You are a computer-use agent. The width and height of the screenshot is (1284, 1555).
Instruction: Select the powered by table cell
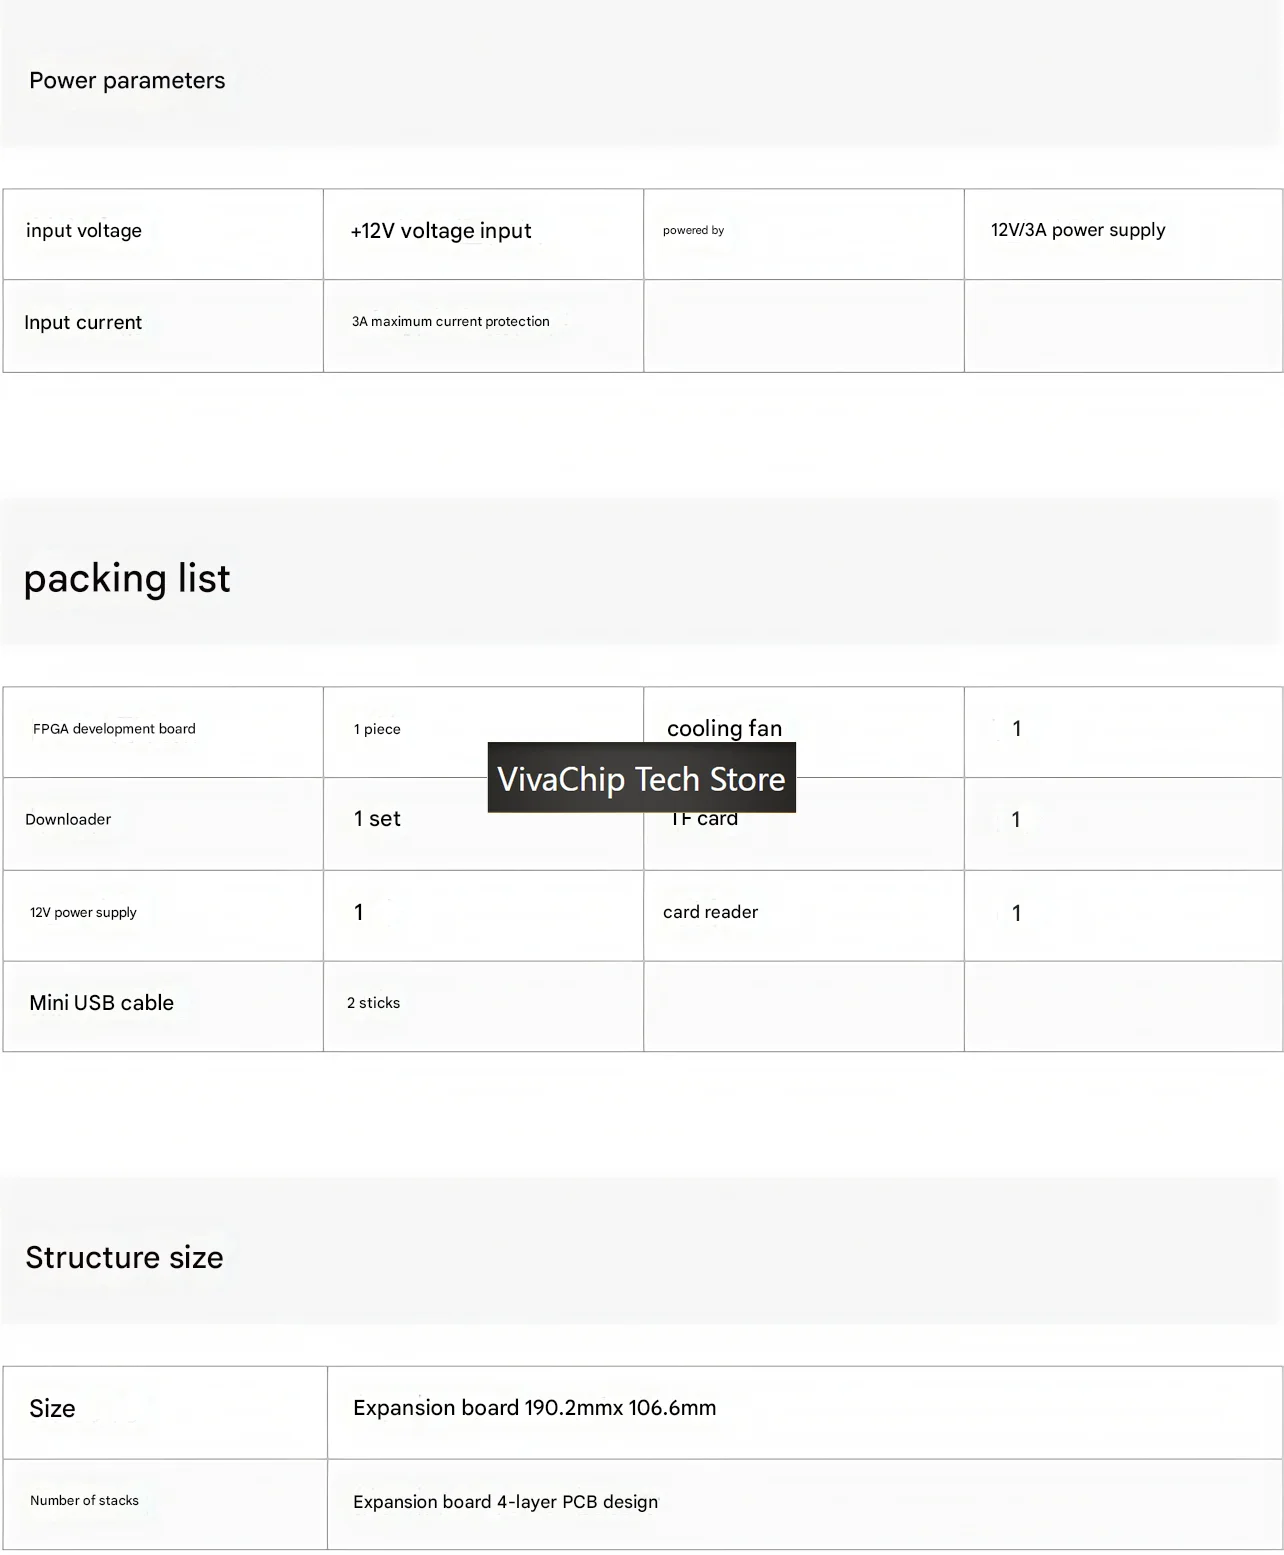[x=803, y=234]
